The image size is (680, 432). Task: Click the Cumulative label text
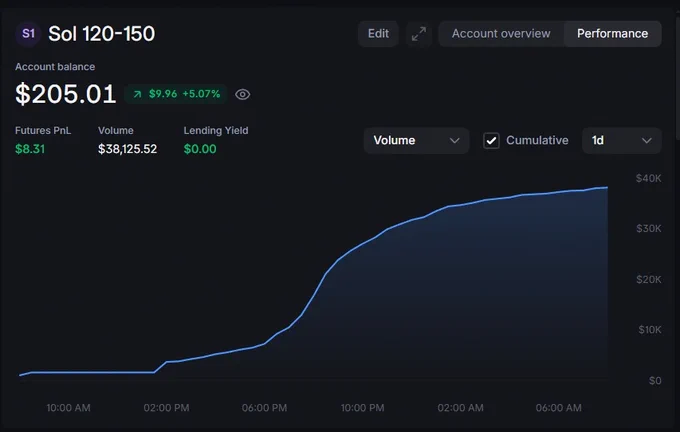(x=537, y=141)
